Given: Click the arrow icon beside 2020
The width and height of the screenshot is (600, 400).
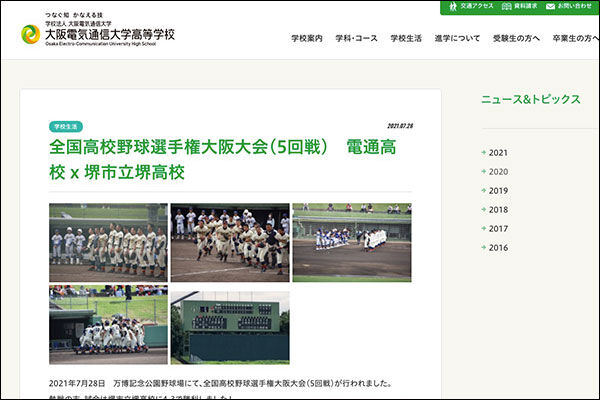Looking at the screenshot, I should (x=484, y=171).
